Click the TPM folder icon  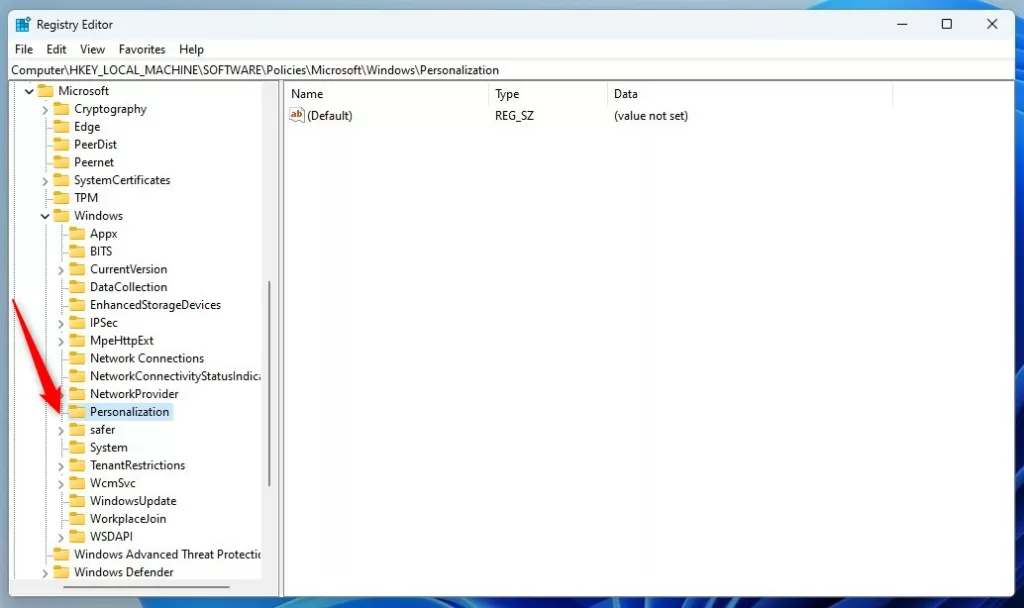61,197
